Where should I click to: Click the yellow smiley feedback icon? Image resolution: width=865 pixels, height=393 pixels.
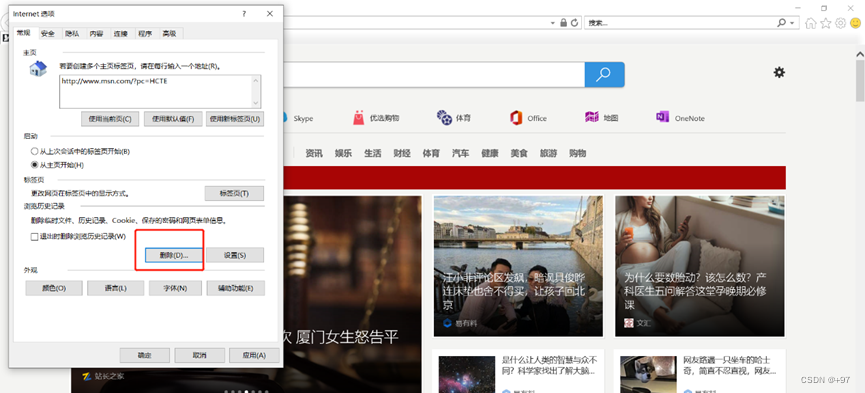[x=855, y=23]
